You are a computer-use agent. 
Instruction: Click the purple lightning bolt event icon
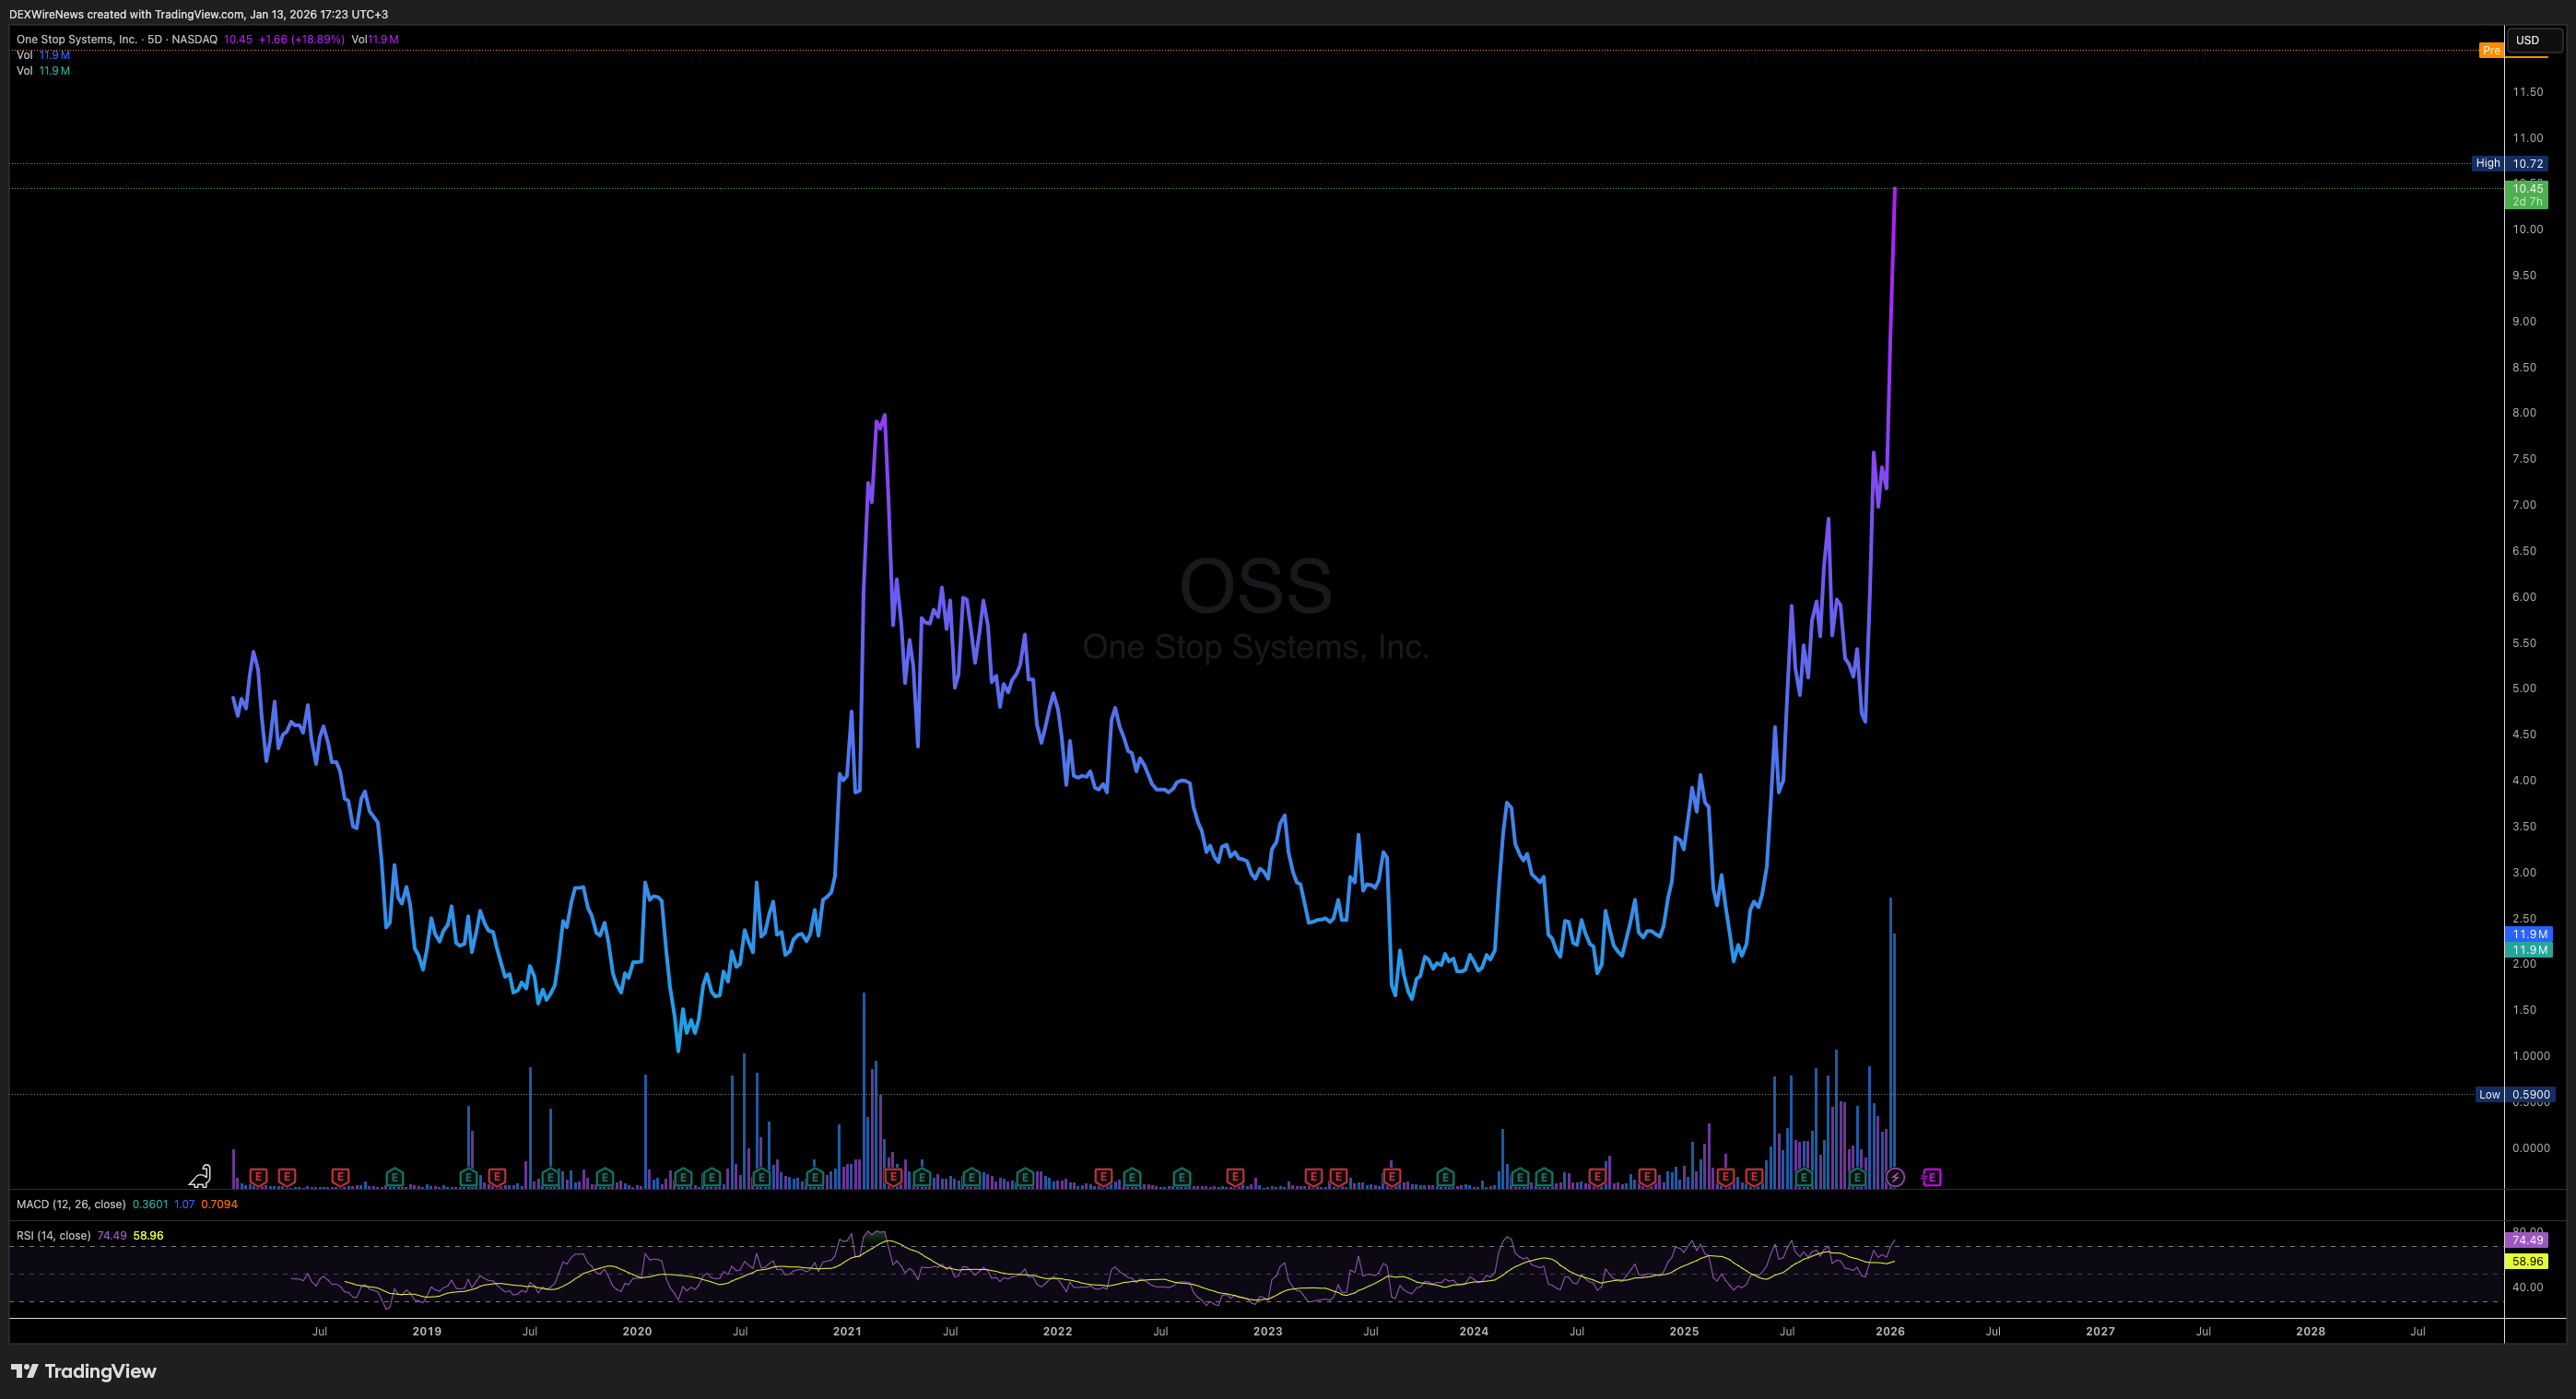(x=1895, y=1177)
